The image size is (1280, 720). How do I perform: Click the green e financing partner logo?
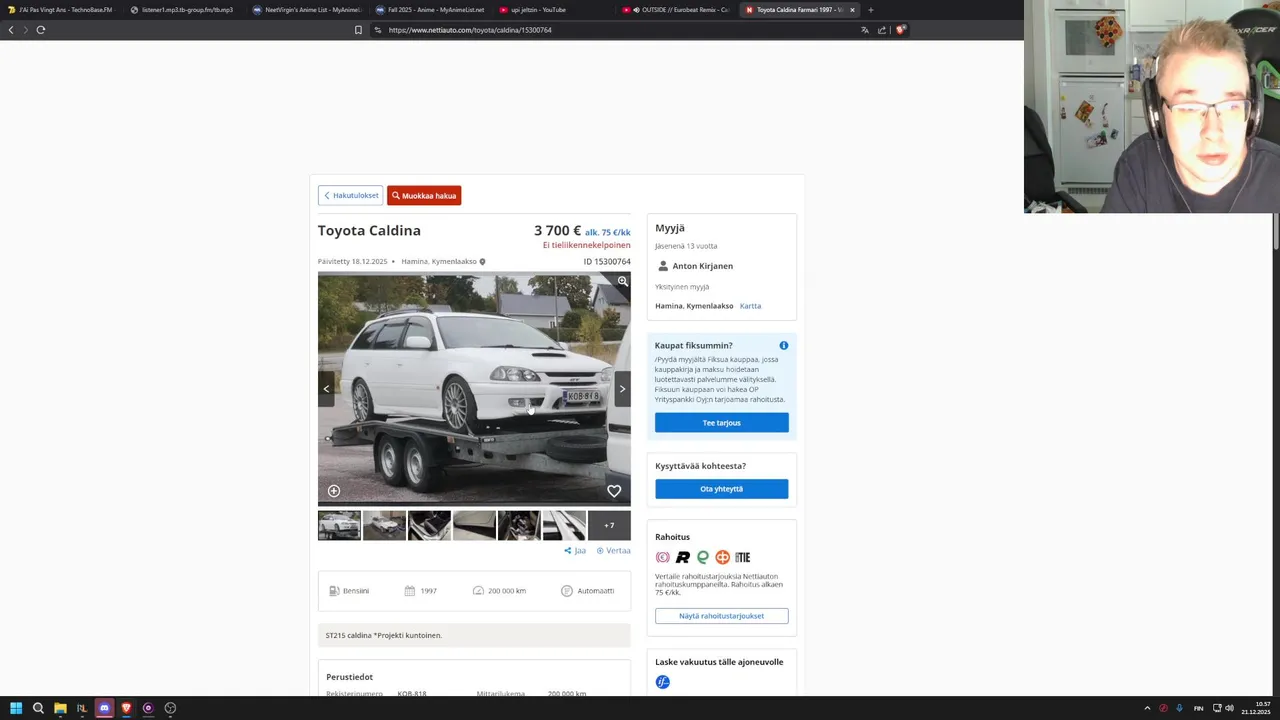(702, 557)
